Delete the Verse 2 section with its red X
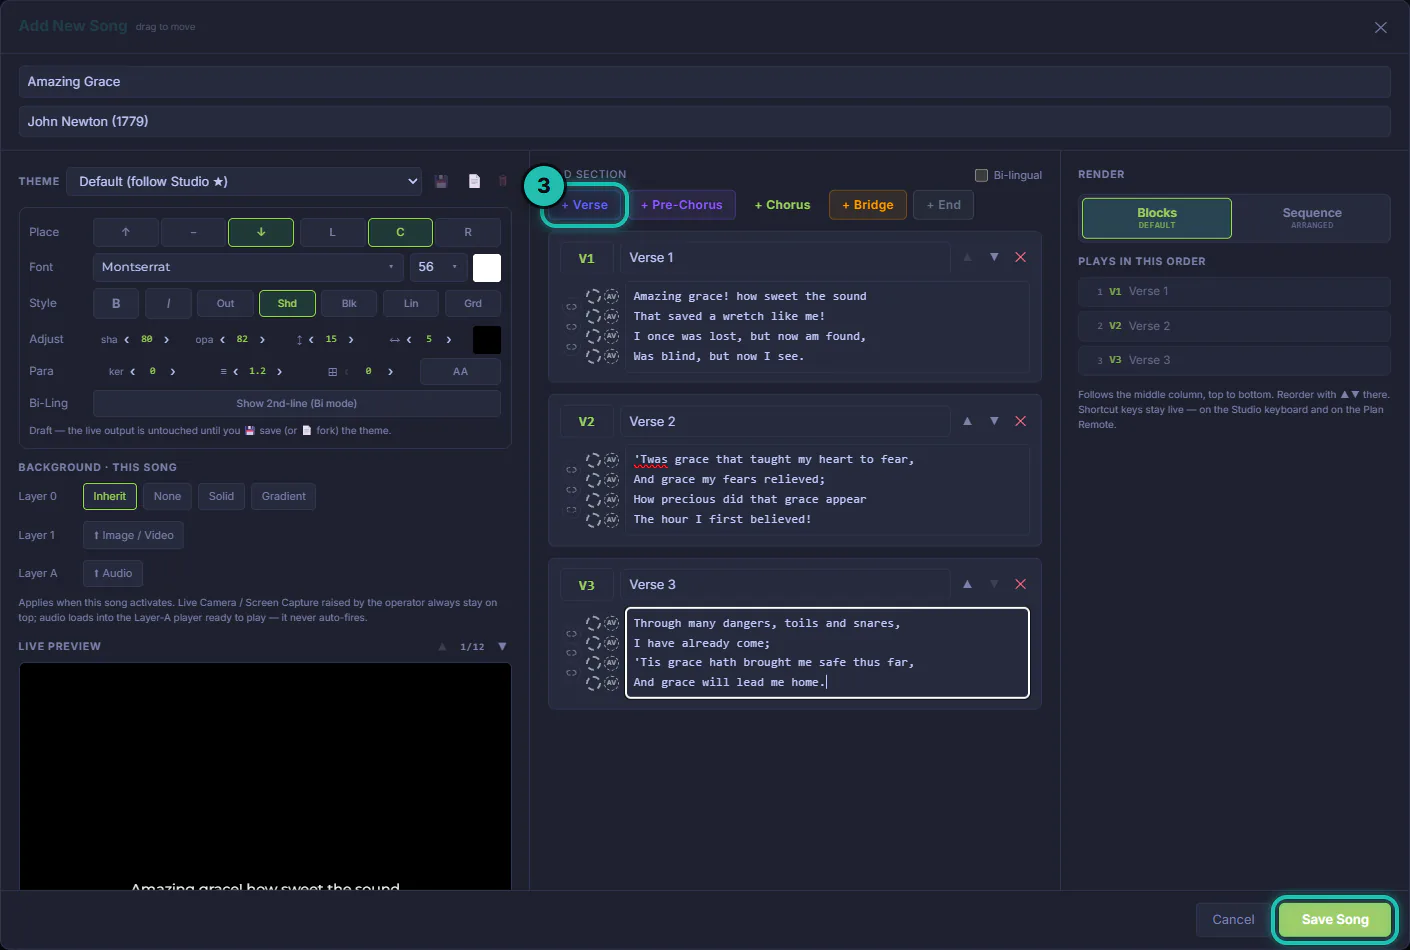Viewport: 1410px width, 950px height. point(1021,421)
